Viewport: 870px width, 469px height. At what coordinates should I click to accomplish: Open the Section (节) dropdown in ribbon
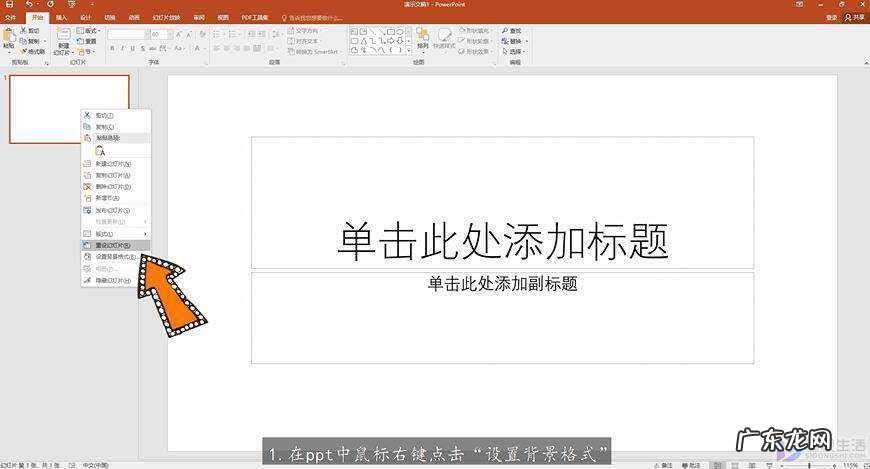click(87, 51)
